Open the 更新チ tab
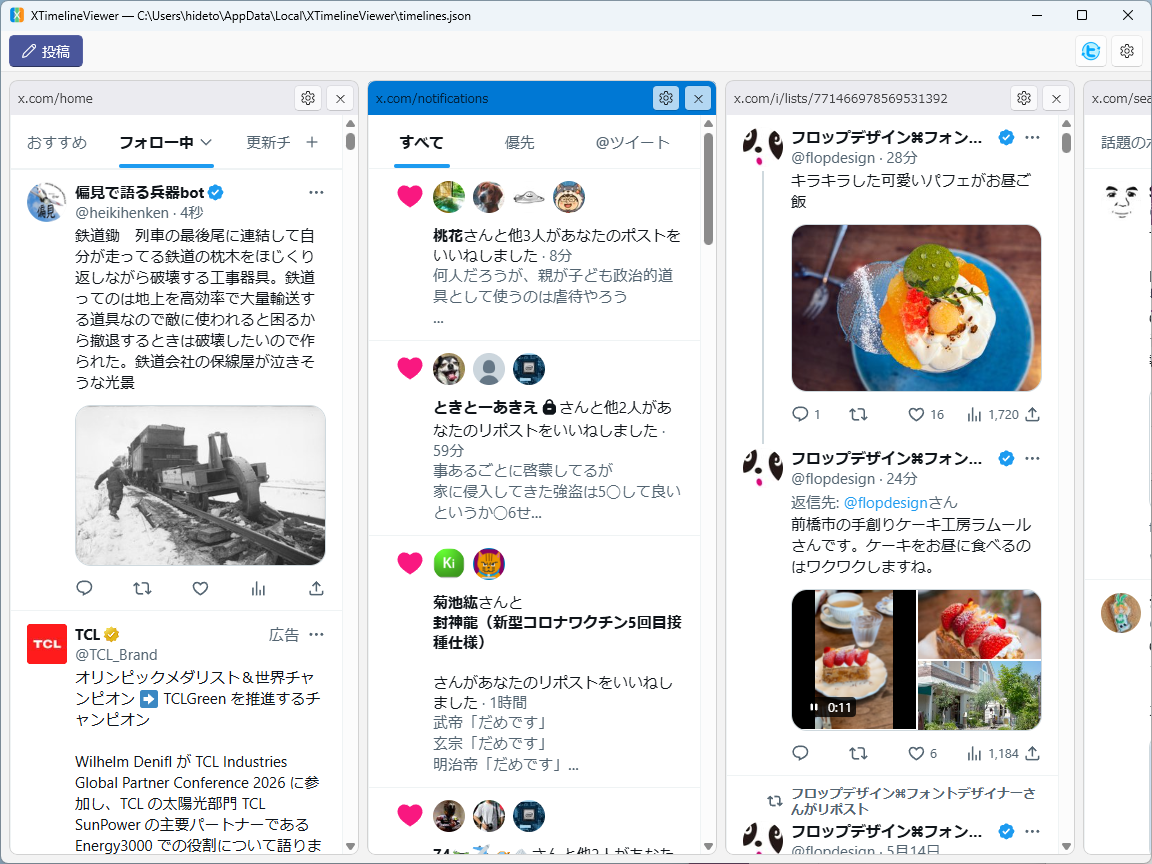 pyautogui.click(x=268, y=143)
